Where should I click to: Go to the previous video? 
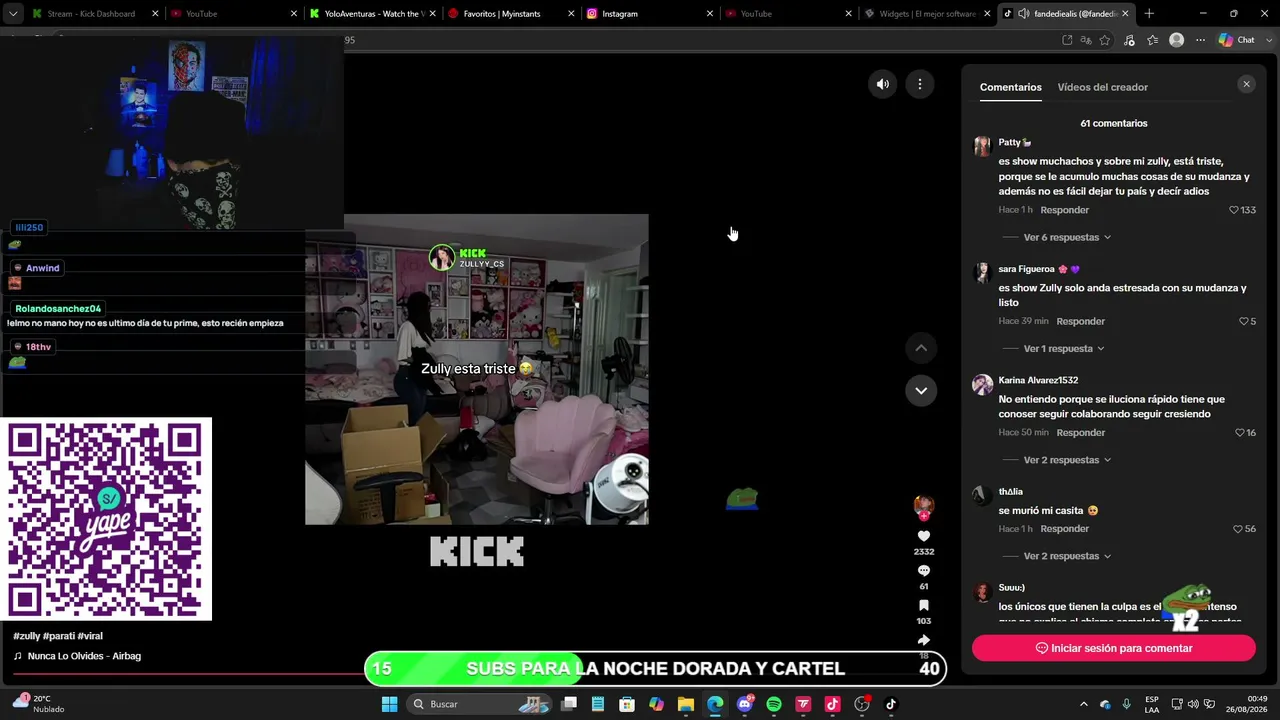pyautogui.click(x=921, y=348)
